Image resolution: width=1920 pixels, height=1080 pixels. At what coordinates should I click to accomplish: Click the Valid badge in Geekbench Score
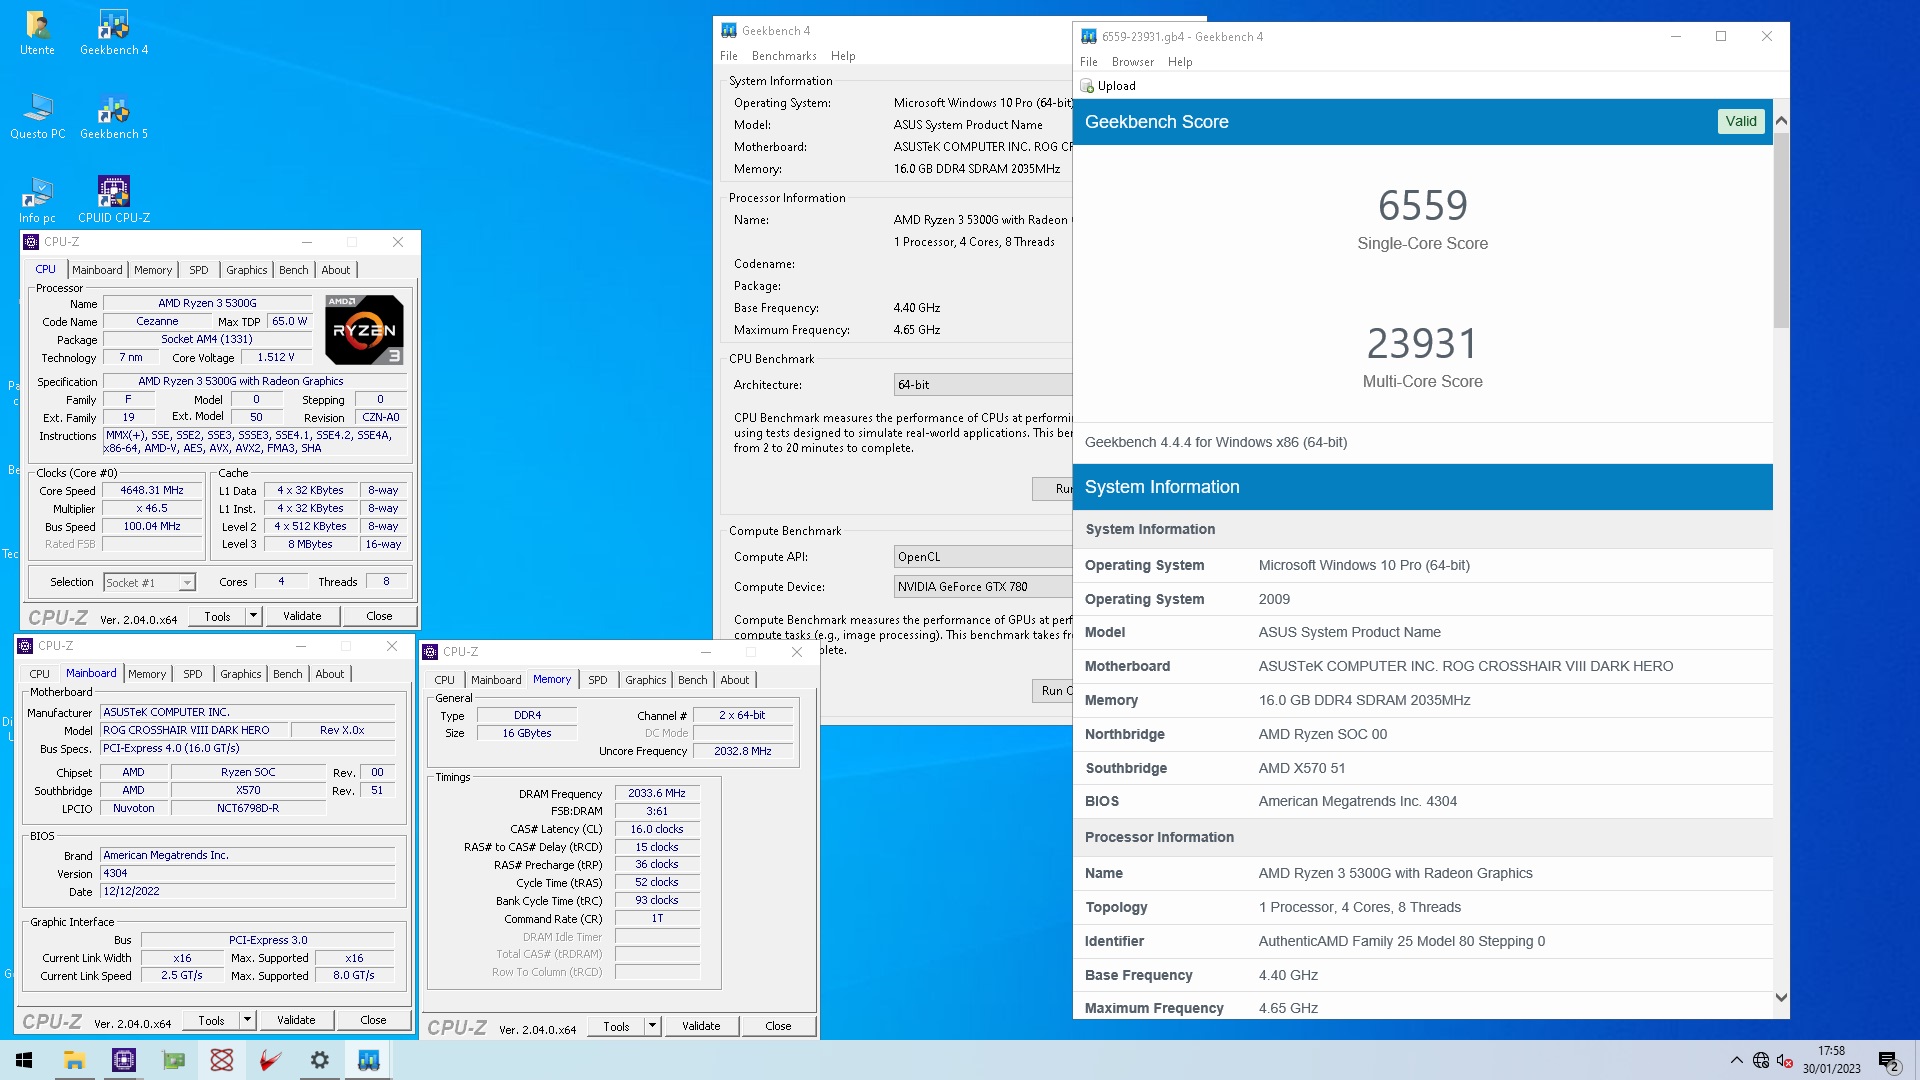(1741, 122)
